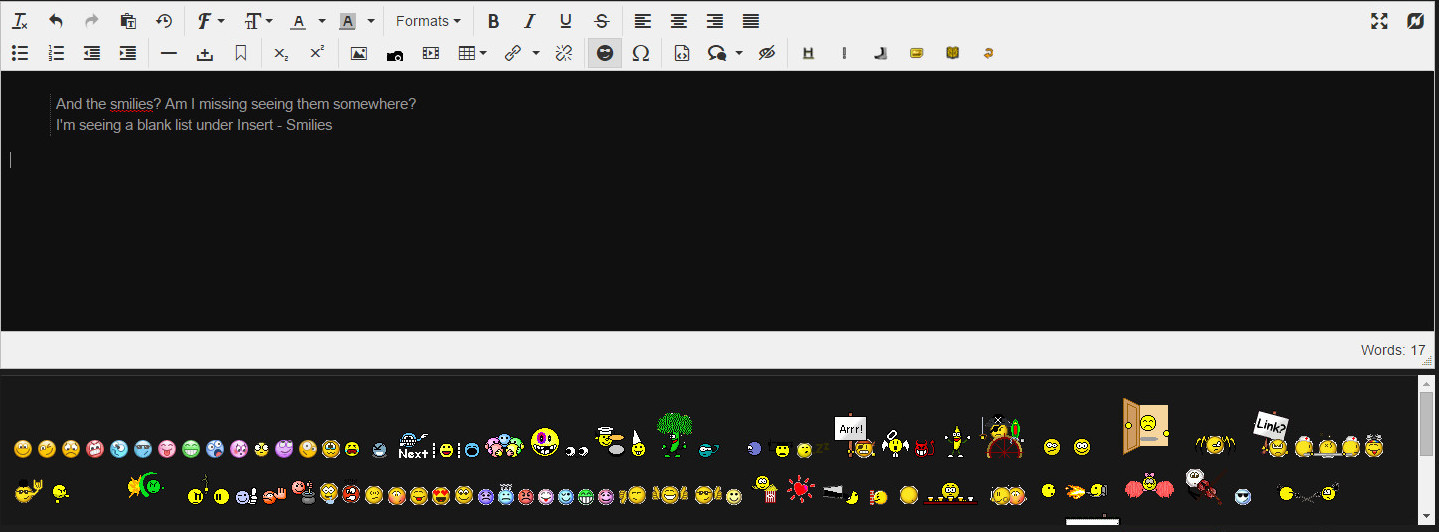Click the quote bubble icon
The height and width of the screenshot is (532, 1439).
tap(716, 54)
